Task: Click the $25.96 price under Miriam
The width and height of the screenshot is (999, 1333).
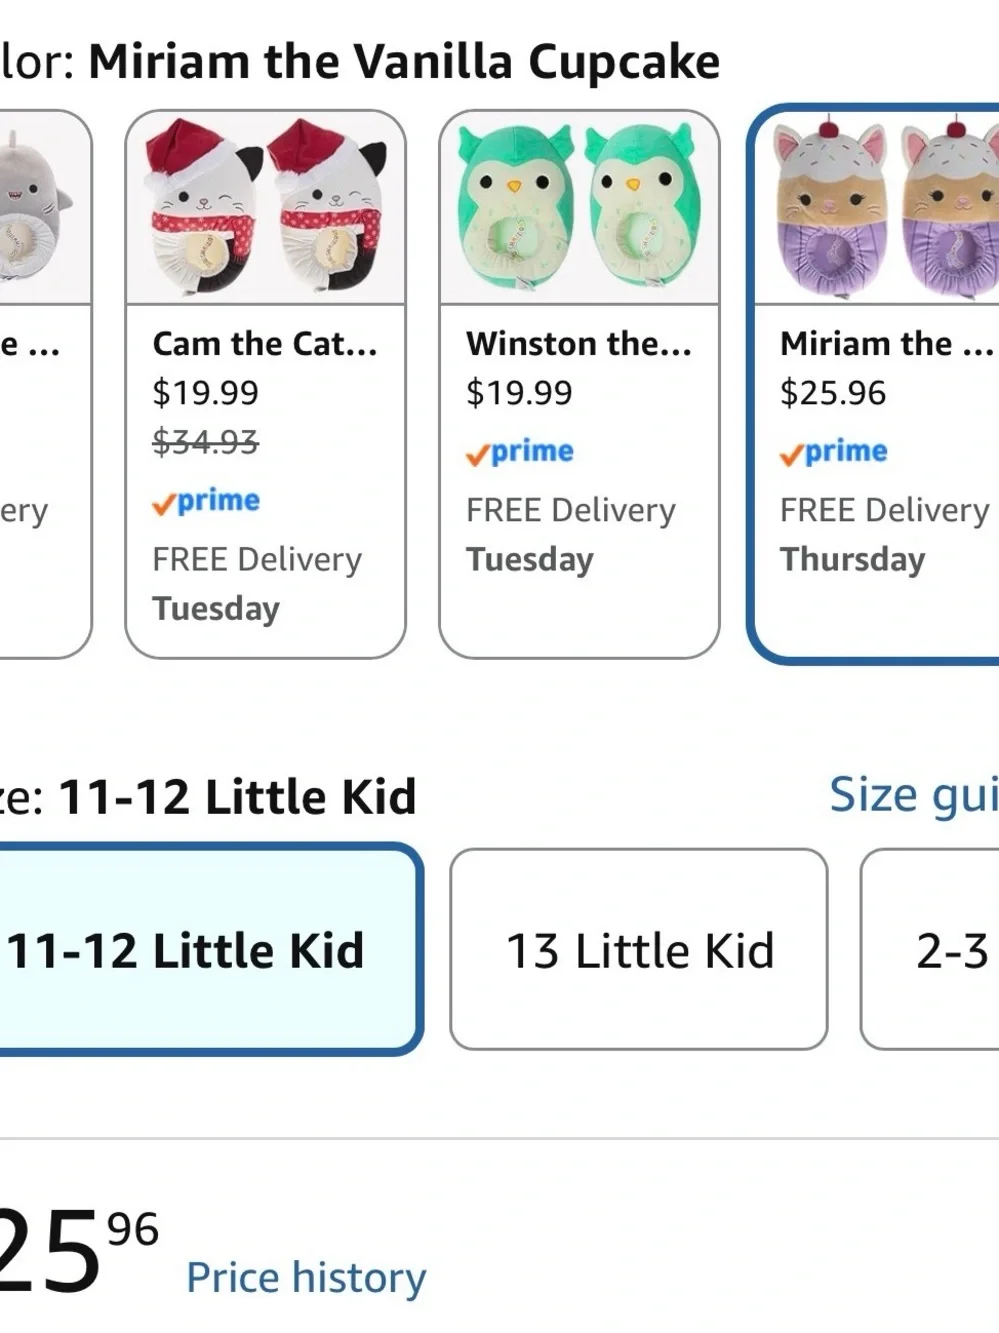Action: 833,393
